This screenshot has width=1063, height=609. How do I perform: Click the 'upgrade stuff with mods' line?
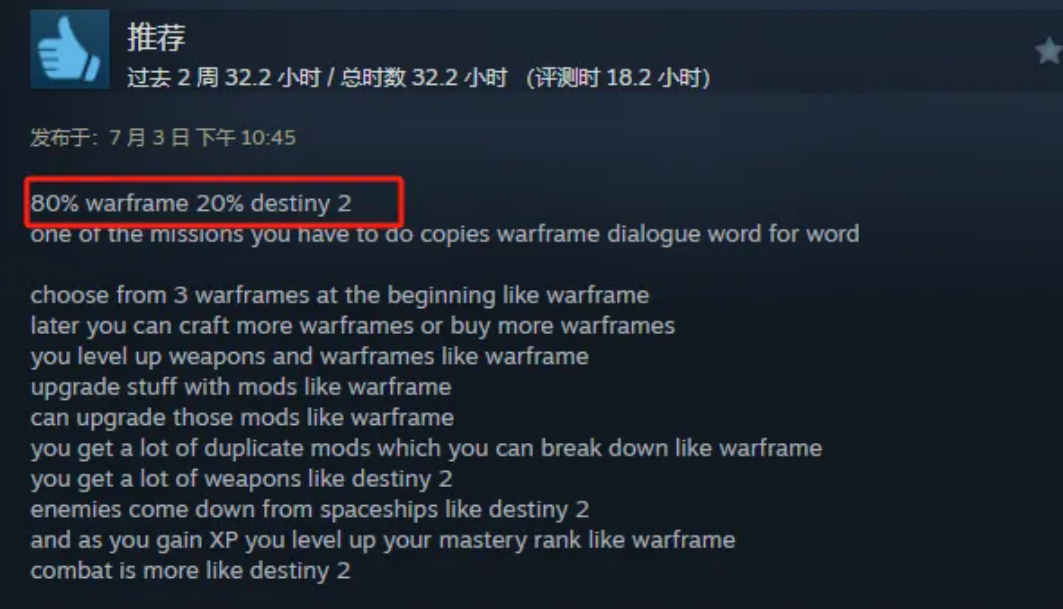241,387
